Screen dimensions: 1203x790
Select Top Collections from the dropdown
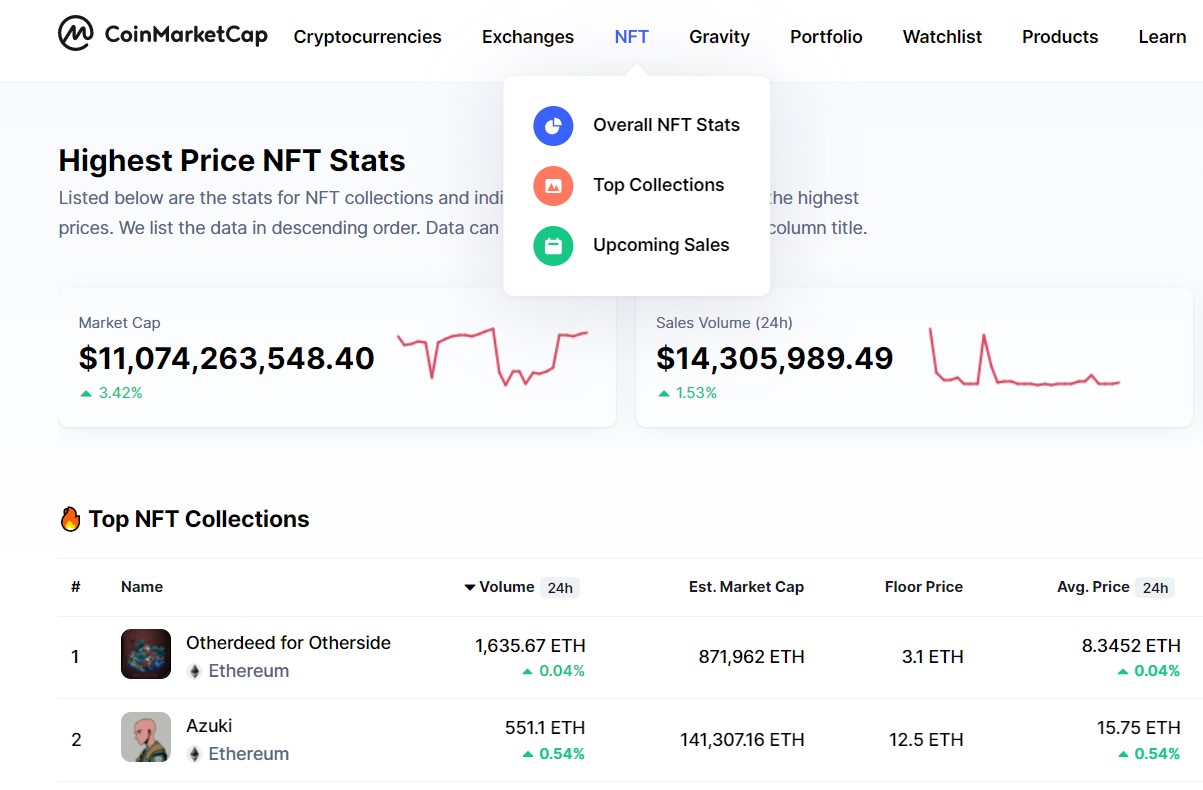click(658, 185)
